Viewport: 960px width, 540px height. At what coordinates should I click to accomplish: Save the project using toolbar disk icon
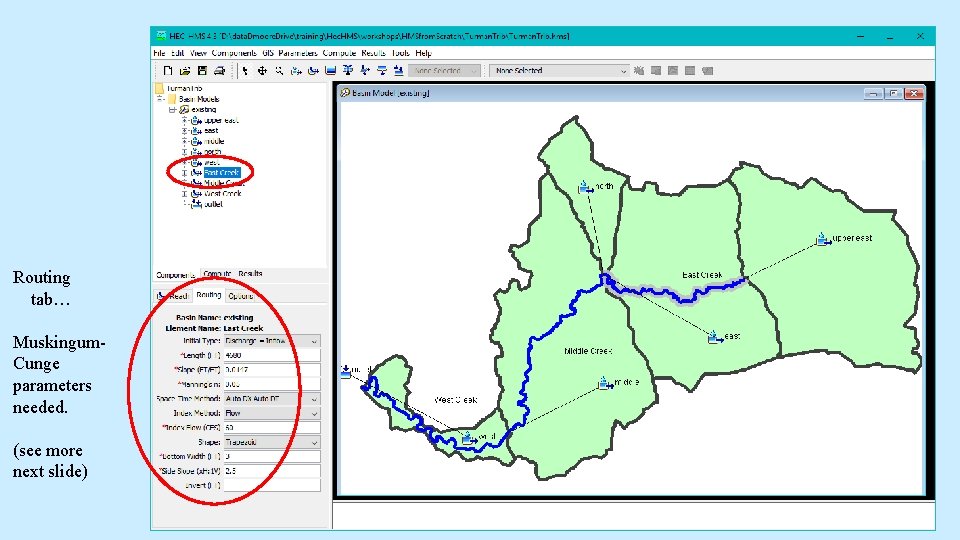click(202, 71)
